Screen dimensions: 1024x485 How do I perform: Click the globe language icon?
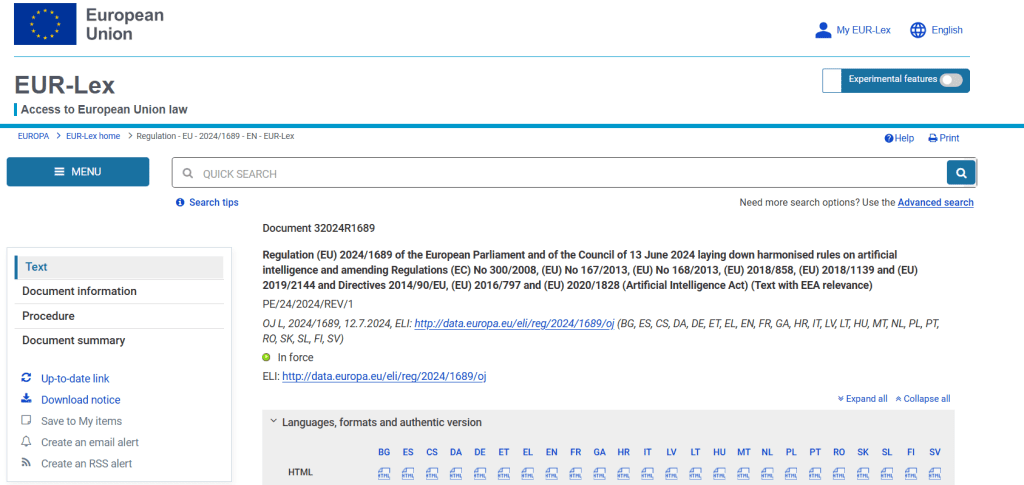[918, 30]
